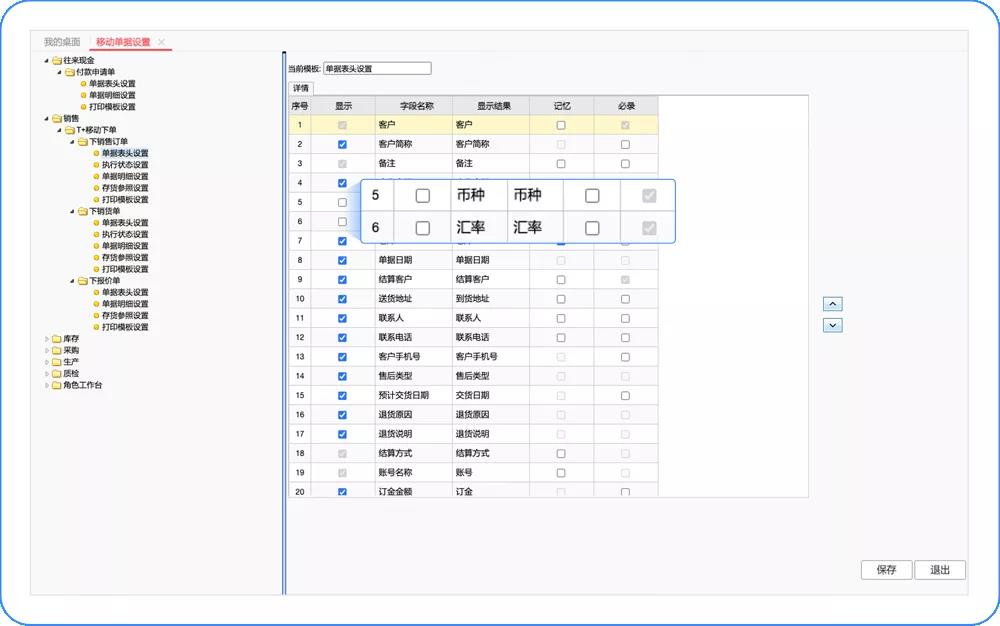The image size is (1000, 626).
Task: Select the 详情 tab
Action: pyautogui.click(x=300, y=88)
